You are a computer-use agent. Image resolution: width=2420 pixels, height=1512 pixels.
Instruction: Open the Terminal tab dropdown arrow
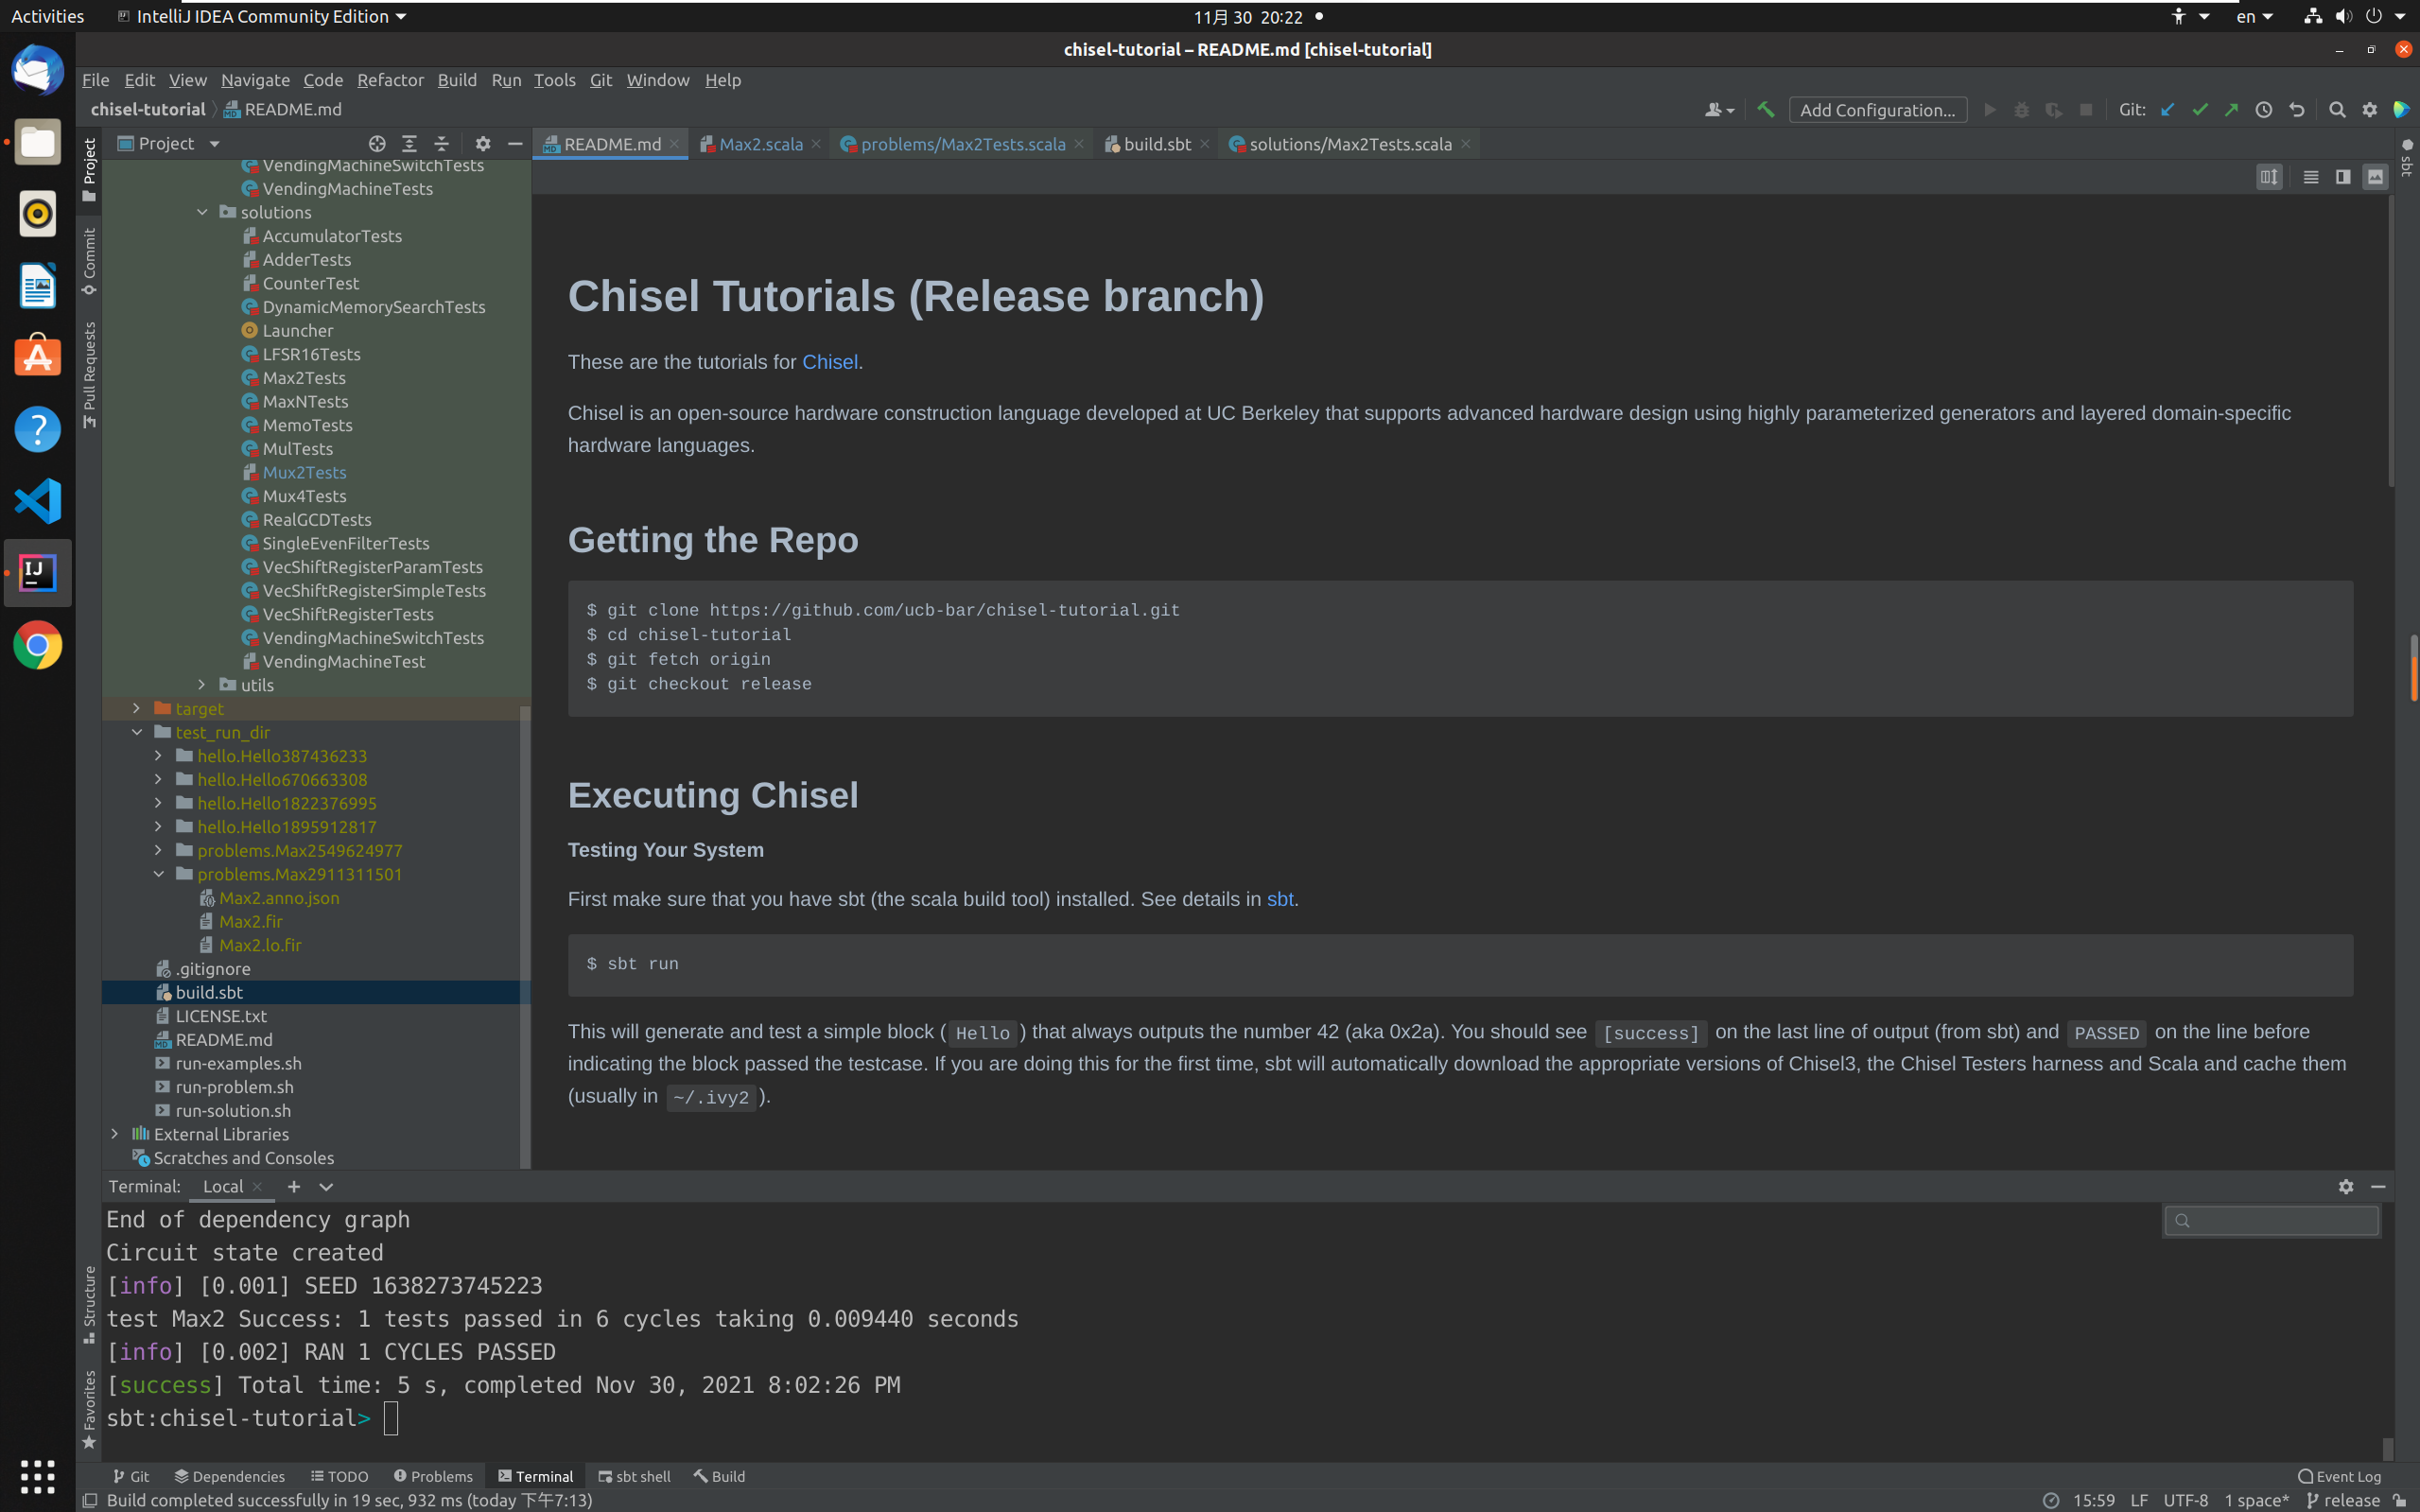coord(325,1186)
